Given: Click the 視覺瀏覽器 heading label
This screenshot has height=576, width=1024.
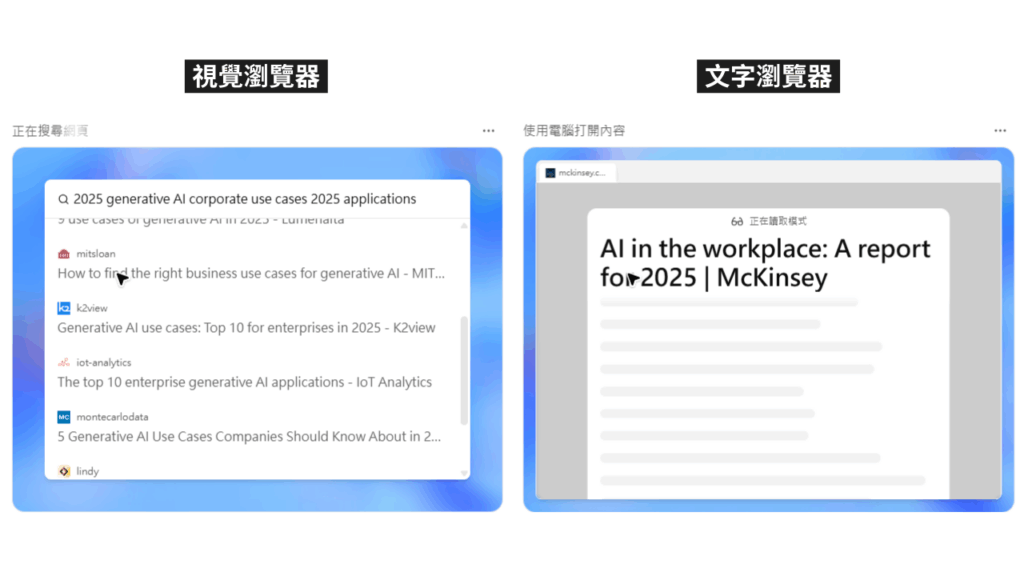Looking at the screenshot, I should tap(256, 76).
